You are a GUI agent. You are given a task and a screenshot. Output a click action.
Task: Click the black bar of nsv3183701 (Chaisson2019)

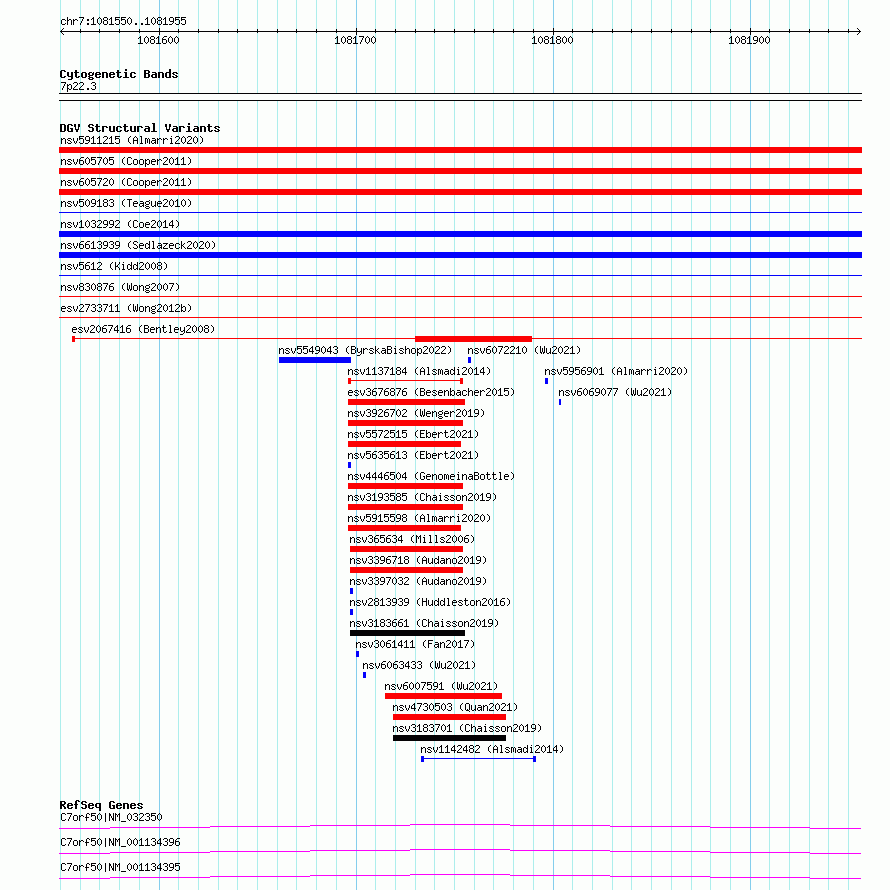[449, 738]
